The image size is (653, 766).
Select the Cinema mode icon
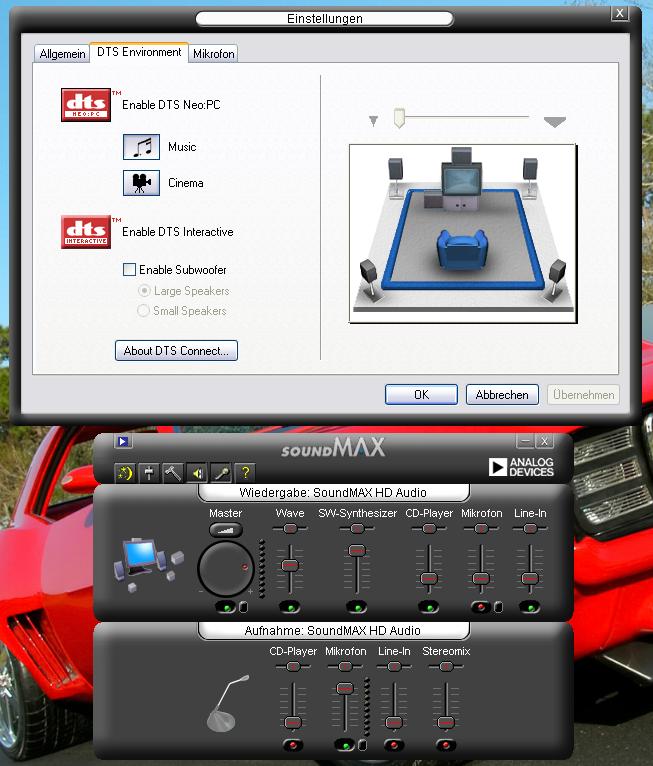141,183
